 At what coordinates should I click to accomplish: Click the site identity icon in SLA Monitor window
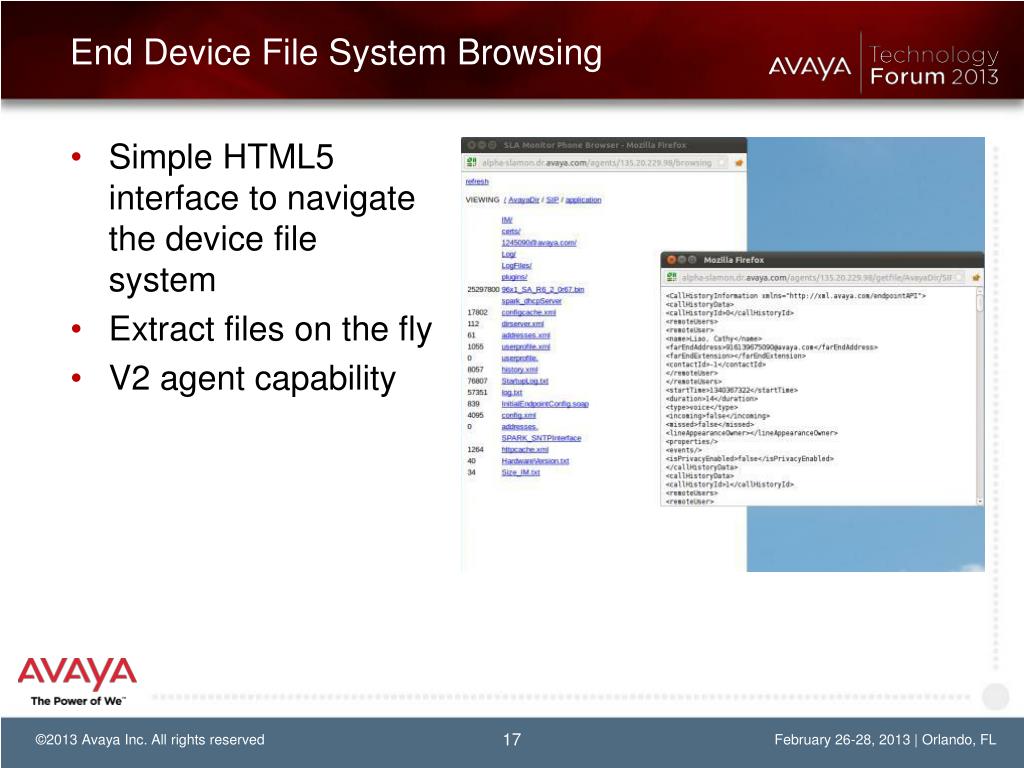[x=472, y=163]
